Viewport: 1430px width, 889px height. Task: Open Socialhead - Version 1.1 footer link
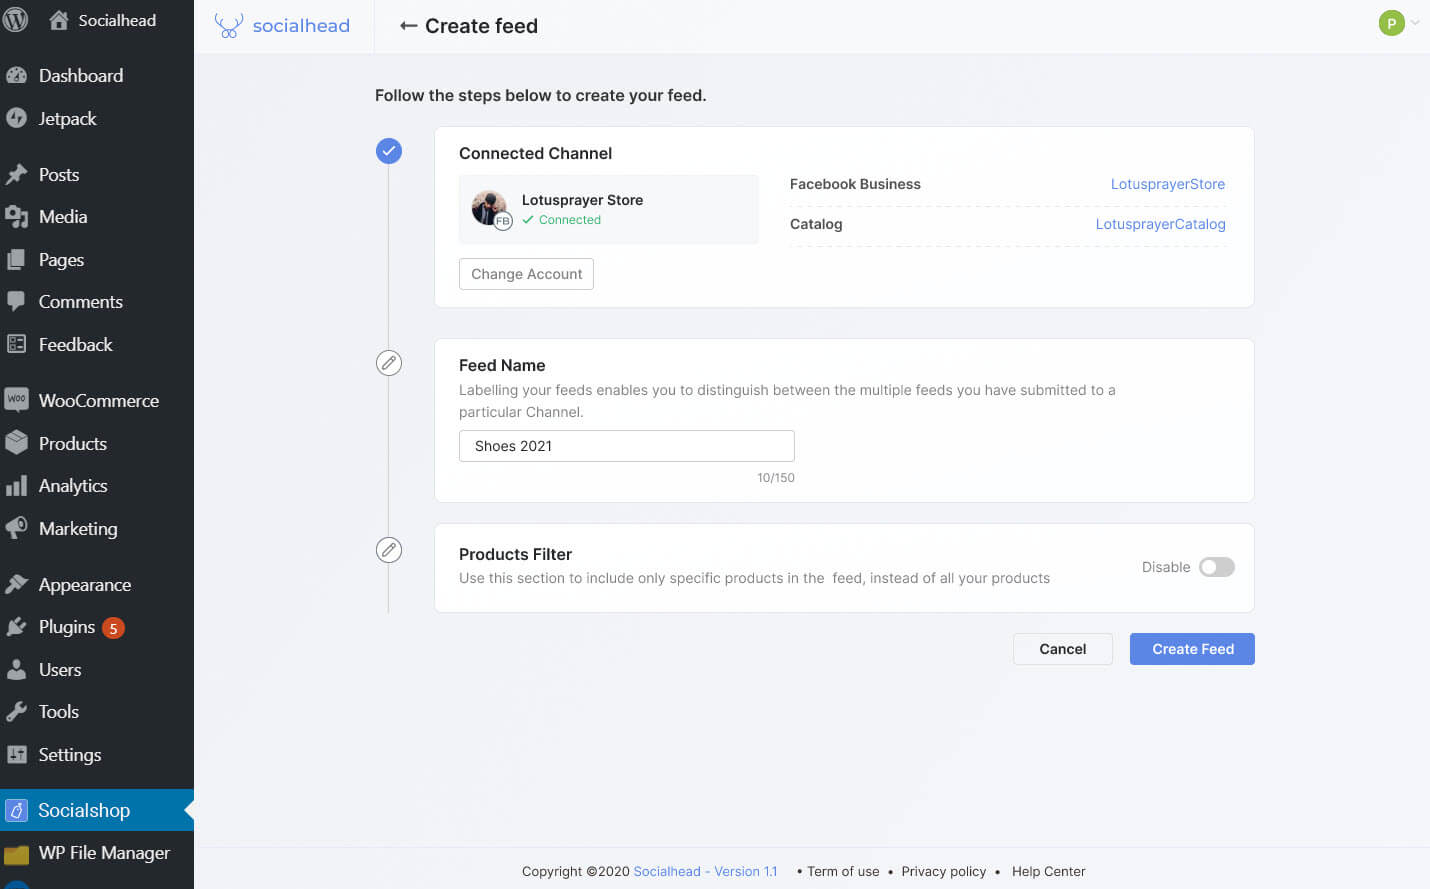coord(705,871)
